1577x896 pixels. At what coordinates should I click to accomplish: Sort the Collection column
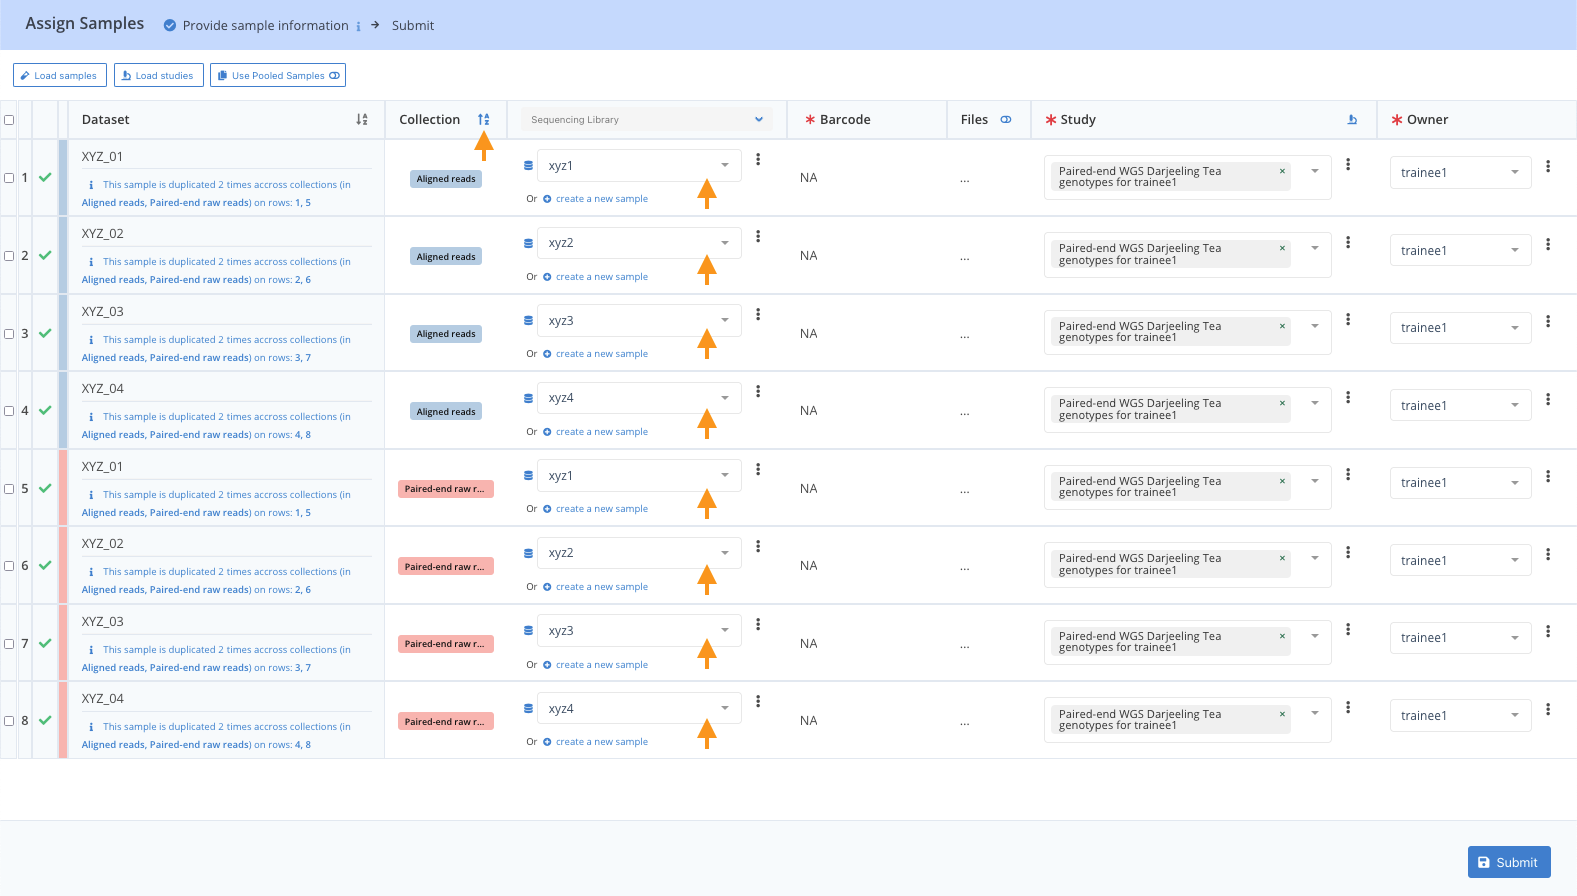[x=484, y=120]
